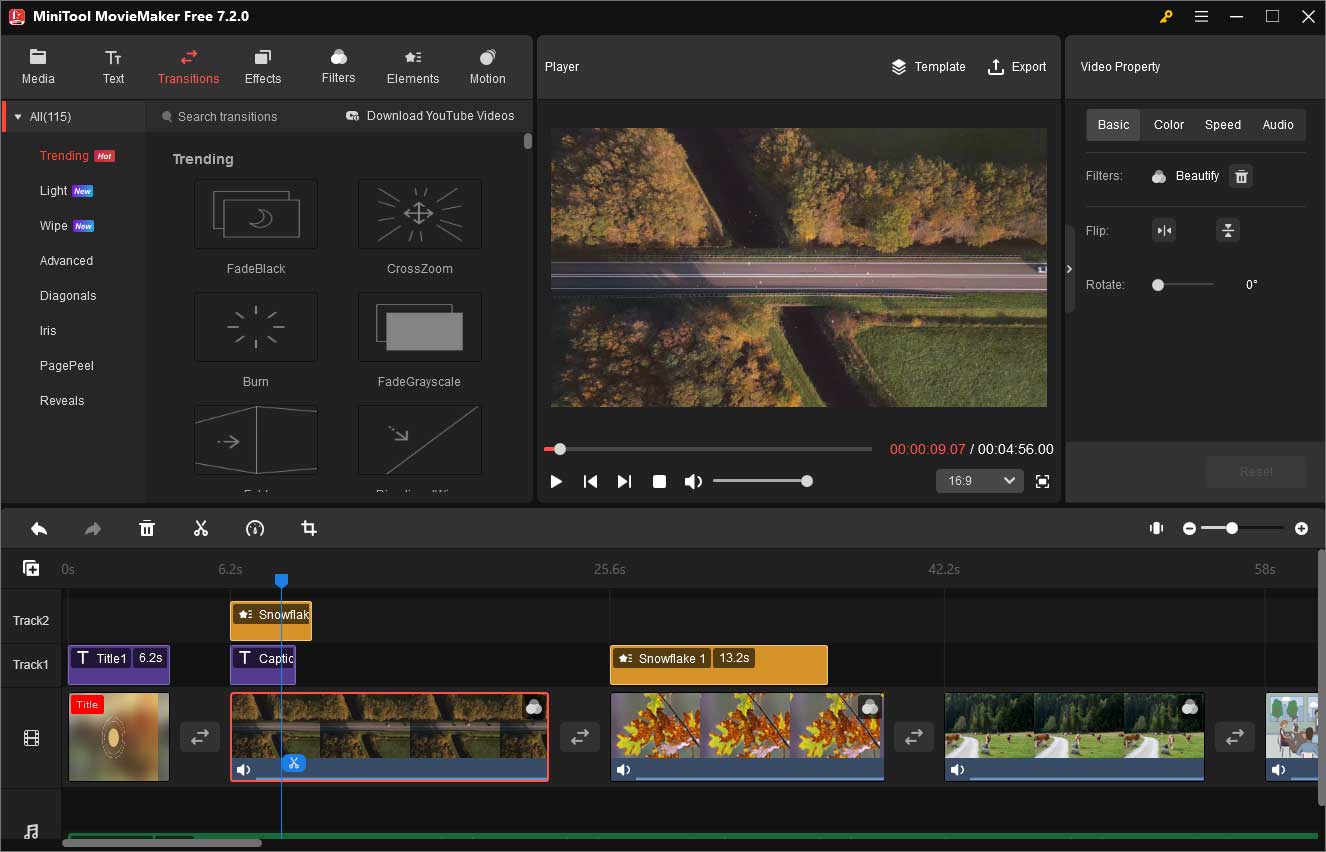Click the Template button
The image size is (1326, 852).
tap(928, 67)
